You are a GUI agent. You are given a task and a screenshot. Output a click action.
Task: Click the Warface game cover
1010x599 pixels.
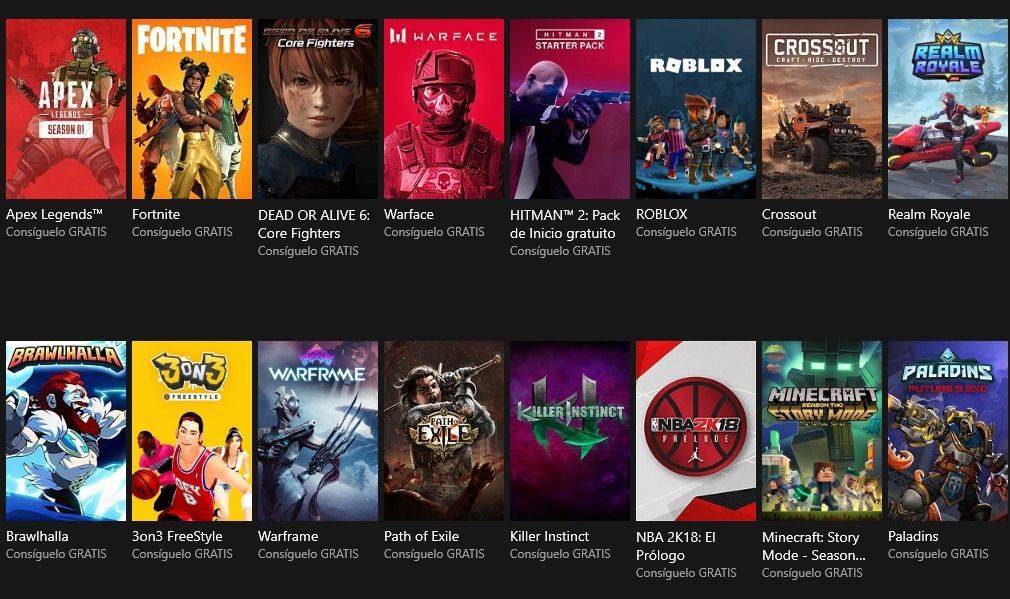click(444, 109)
